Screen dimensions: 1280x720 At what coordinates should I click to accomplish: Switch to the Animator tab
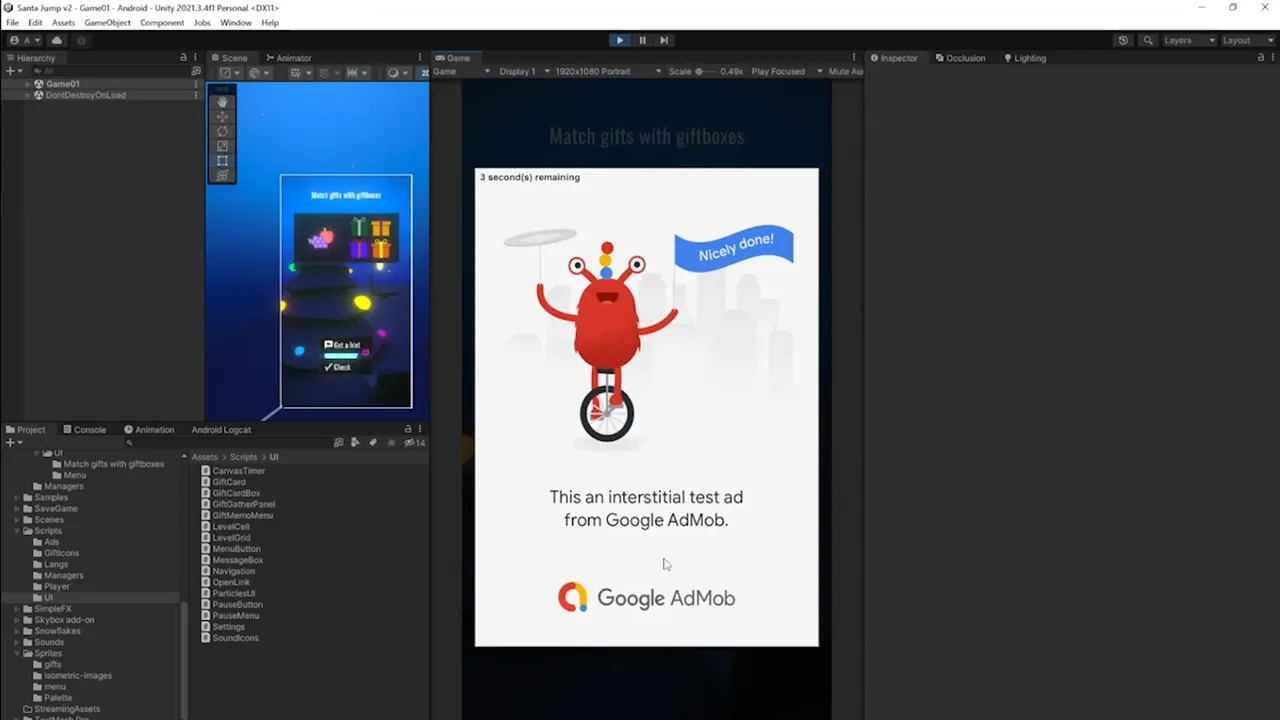(288, 58)
